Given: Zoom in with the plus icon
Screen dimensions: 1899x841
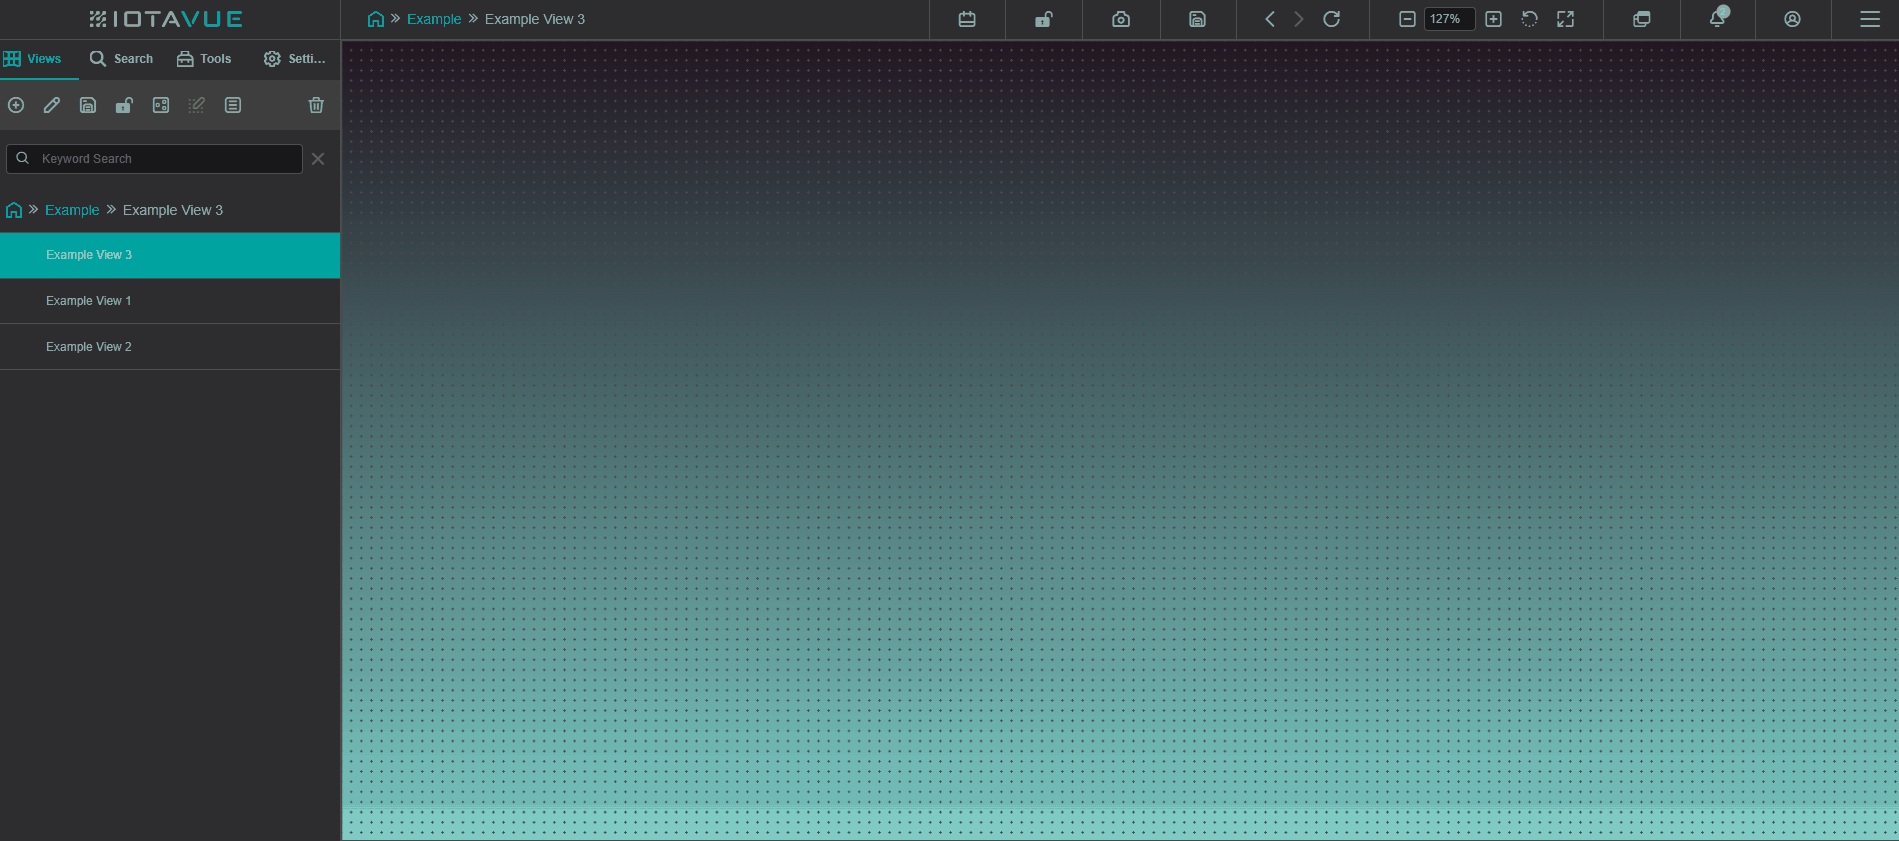Looking at the screenshot, I should coord(1493,19).
